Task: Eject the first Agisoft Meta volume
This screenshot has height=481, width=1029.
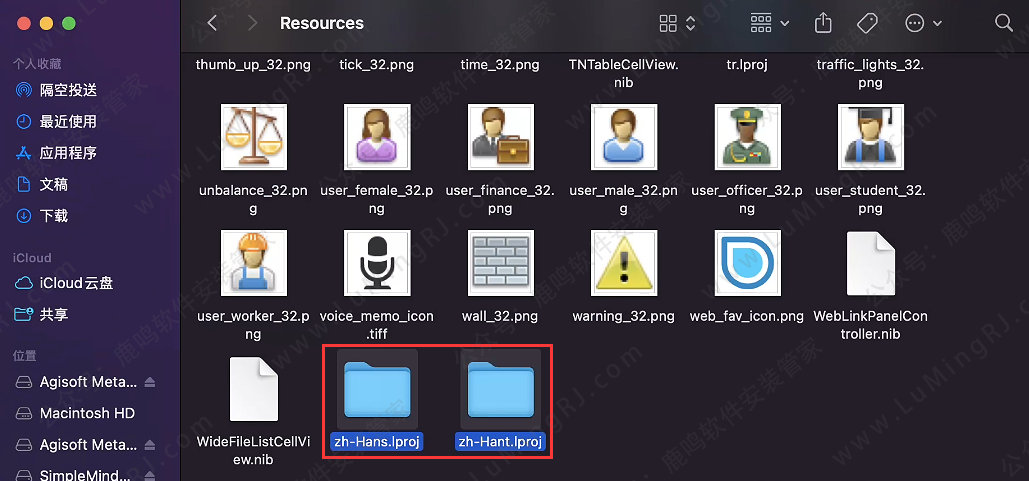Action: tap(150, 382)
